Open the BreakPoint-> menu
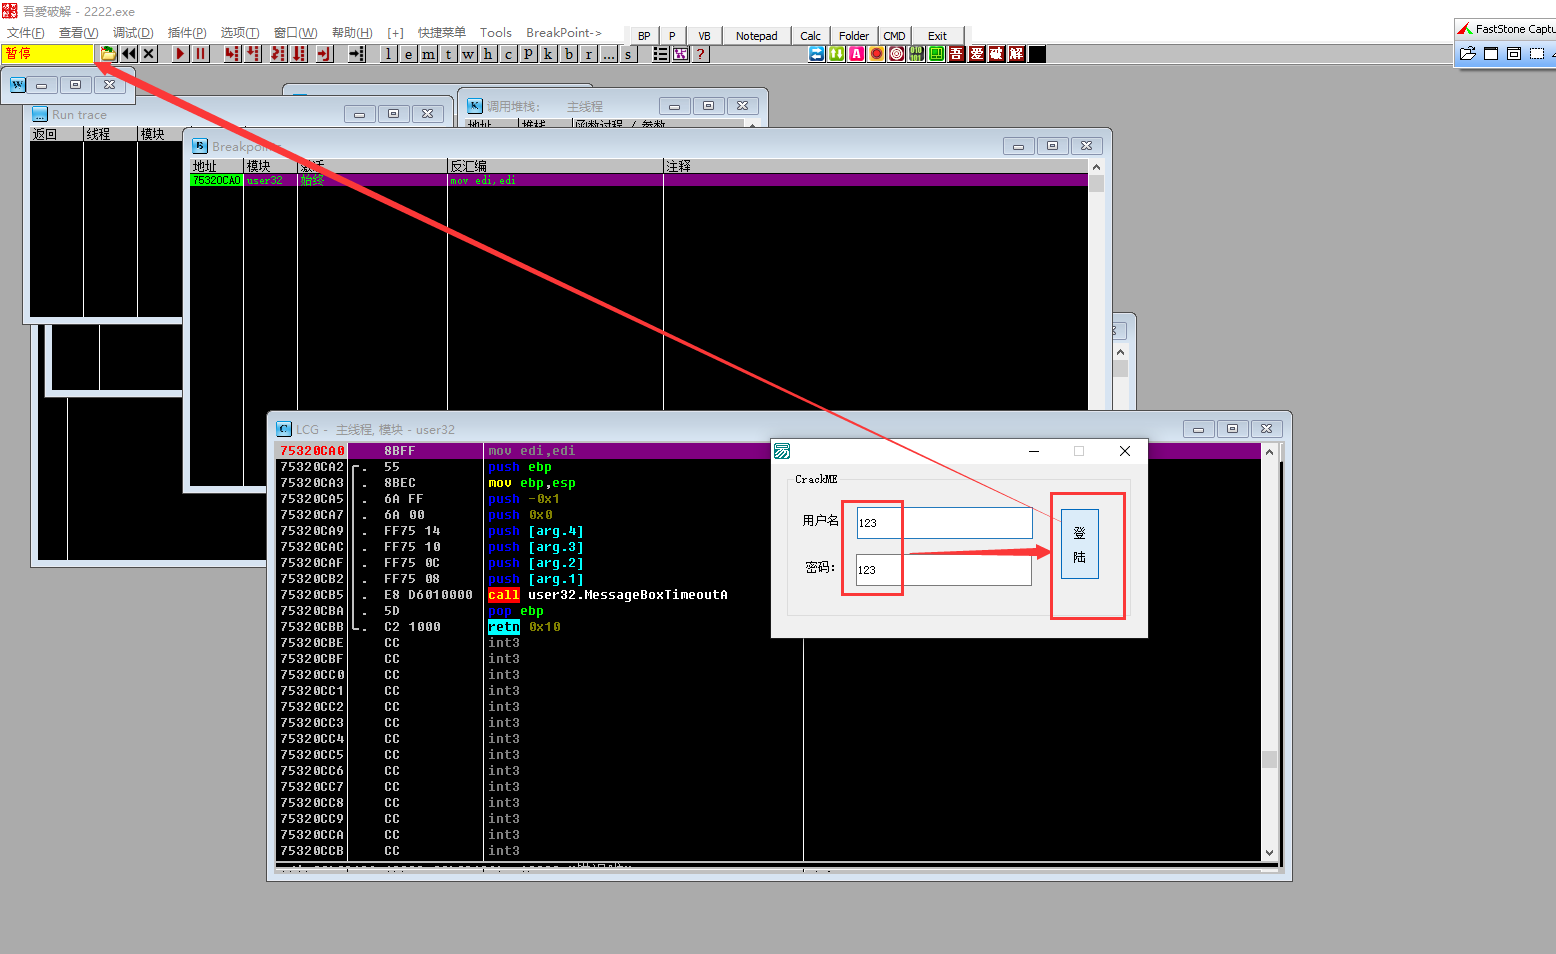 [x=564, y=33]
